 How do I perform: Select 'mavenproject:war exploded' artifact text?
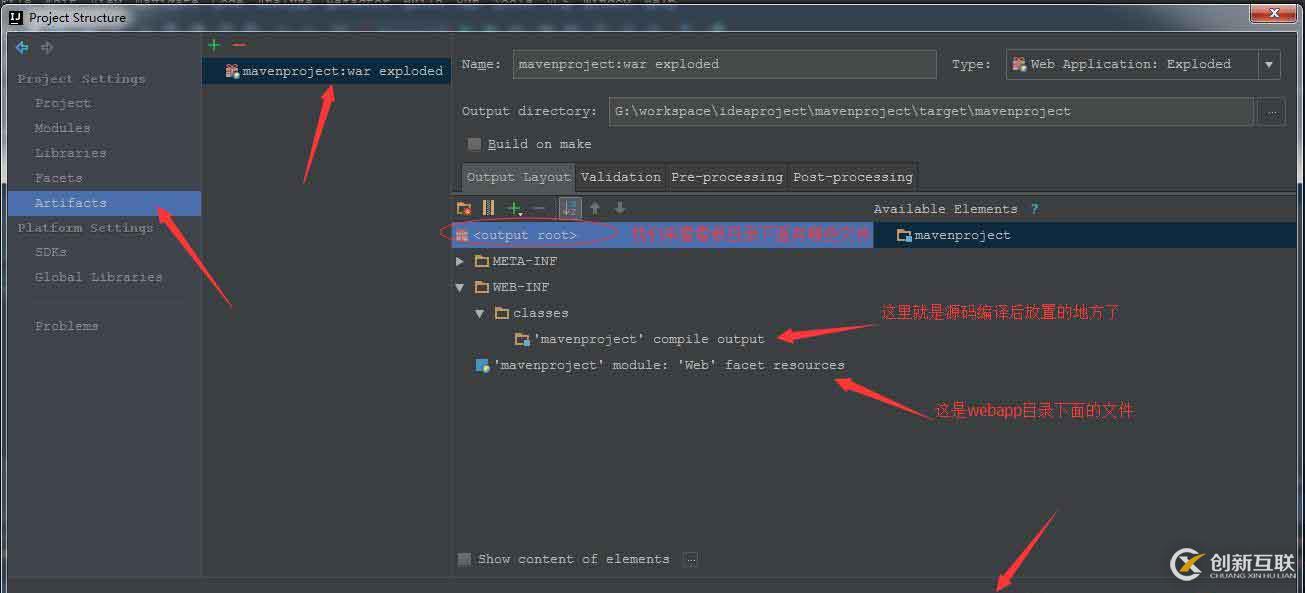(x=343, y=71)
